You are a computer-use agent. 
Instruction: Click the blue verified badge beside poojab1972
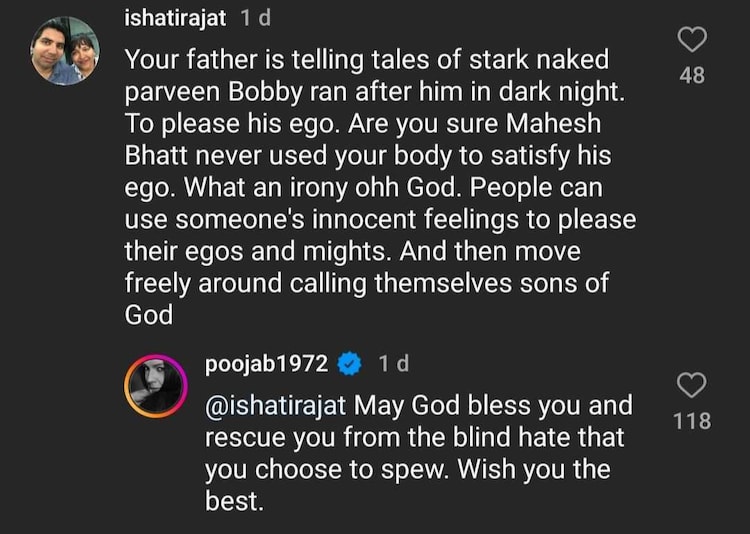349,365
